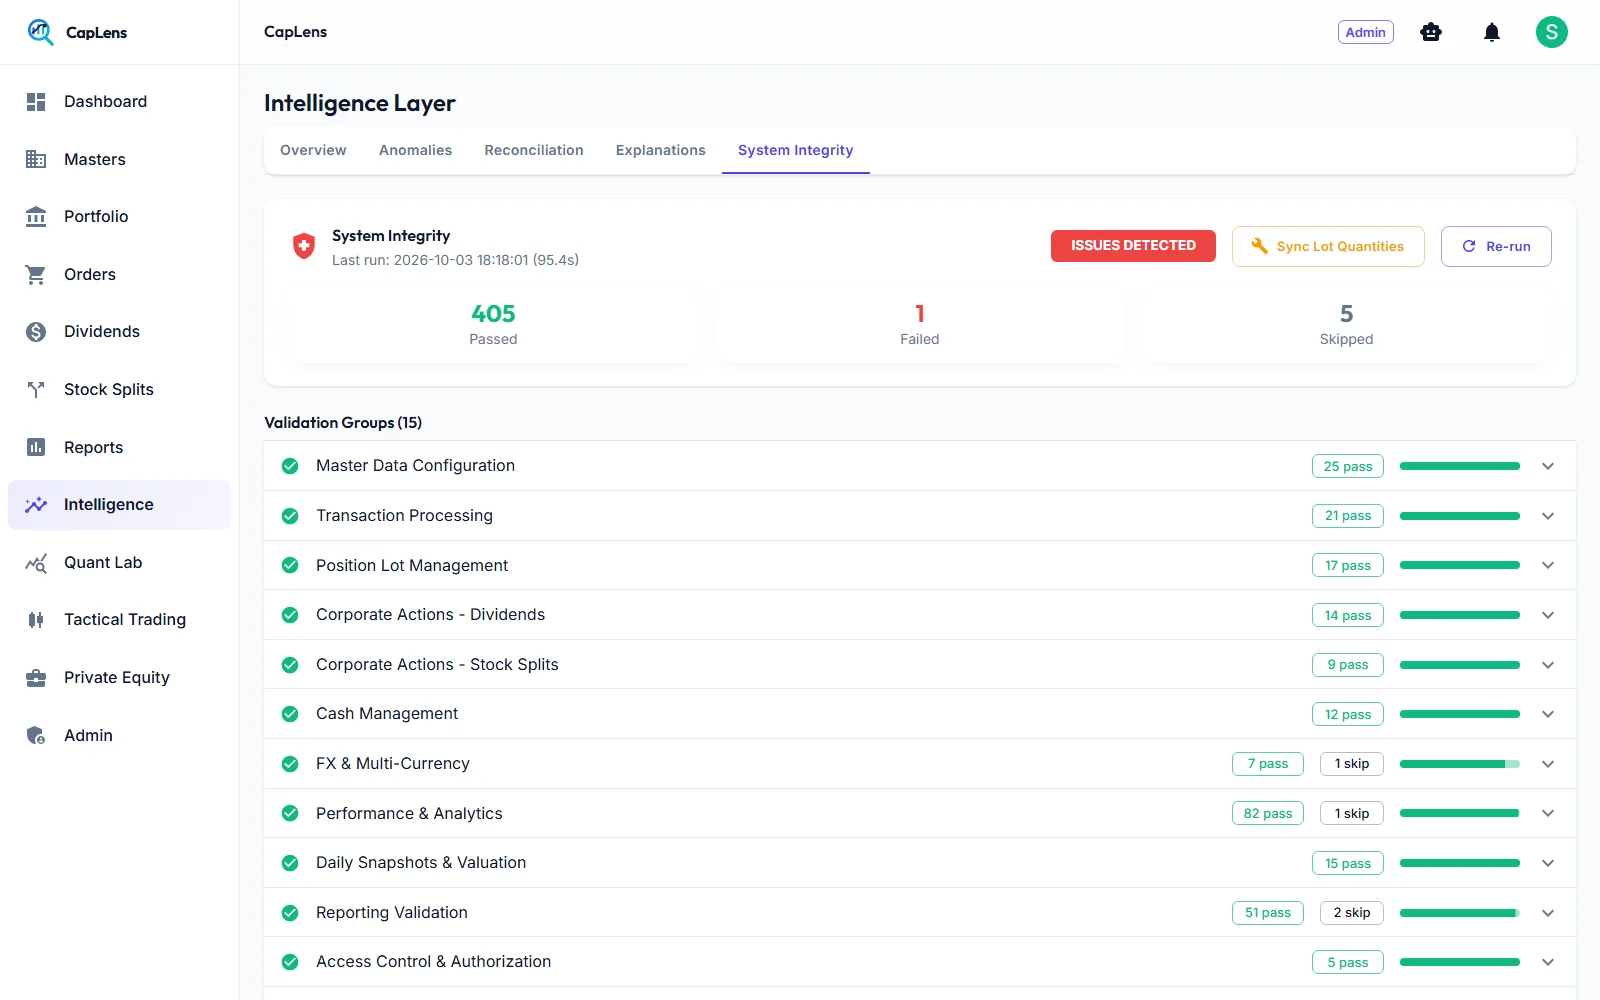Open notifications bell icon
This screenshot has height=1000, width=1600.
click(1492, 32)
